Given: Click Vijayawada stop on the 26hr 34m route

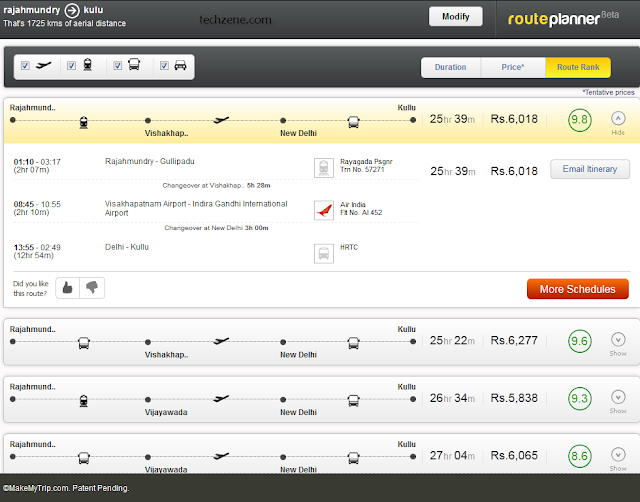Looking at the screenshot, I should coord(166,412).
